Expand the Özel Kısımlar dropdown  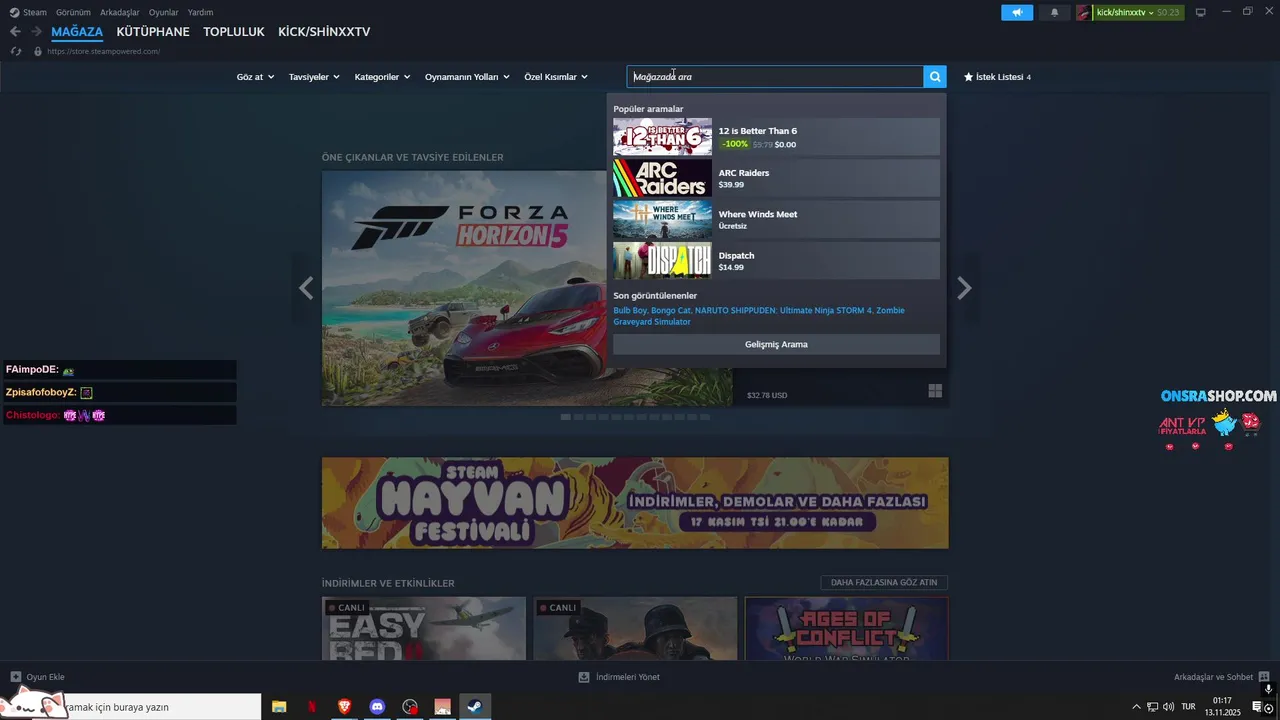pos(556,77)
